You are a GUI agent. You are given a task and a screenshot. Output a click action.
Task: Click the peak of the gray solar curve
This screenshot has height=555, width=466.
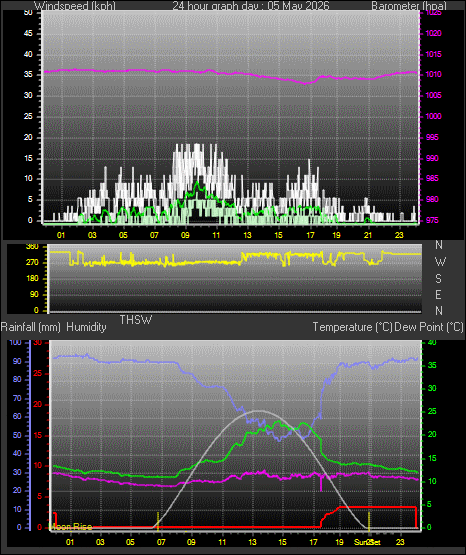[260, 411]
